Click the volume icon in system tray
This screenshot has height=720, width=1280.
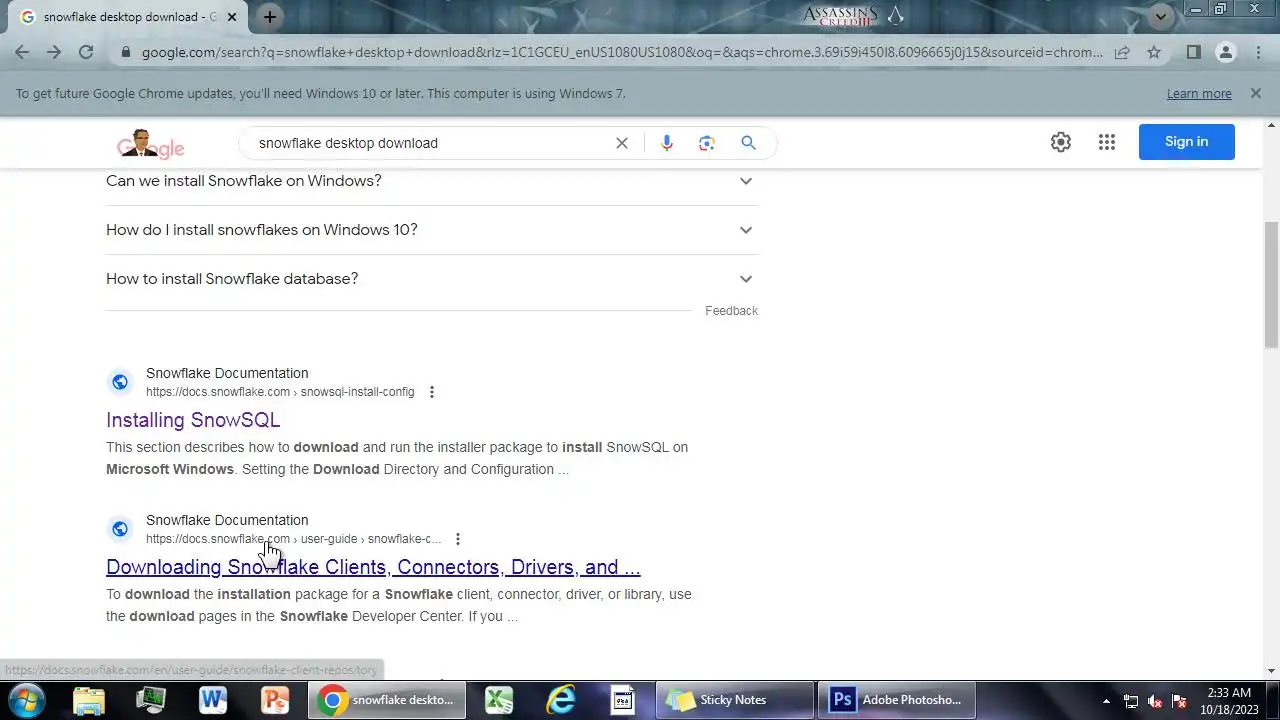(x=1155, y=701)
